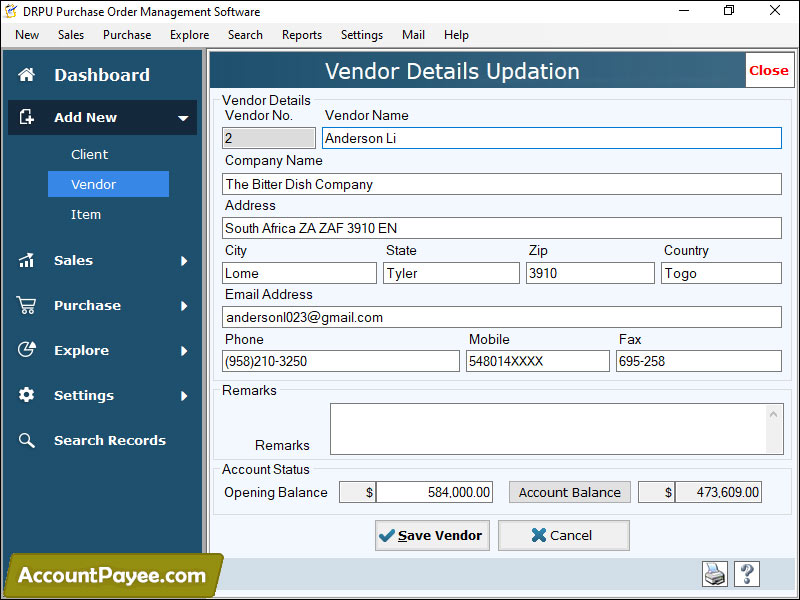Open Purchase using the shopping cart icon
Image resolution: width=800 pixels, height=600 pixels.
coord(28,305)
